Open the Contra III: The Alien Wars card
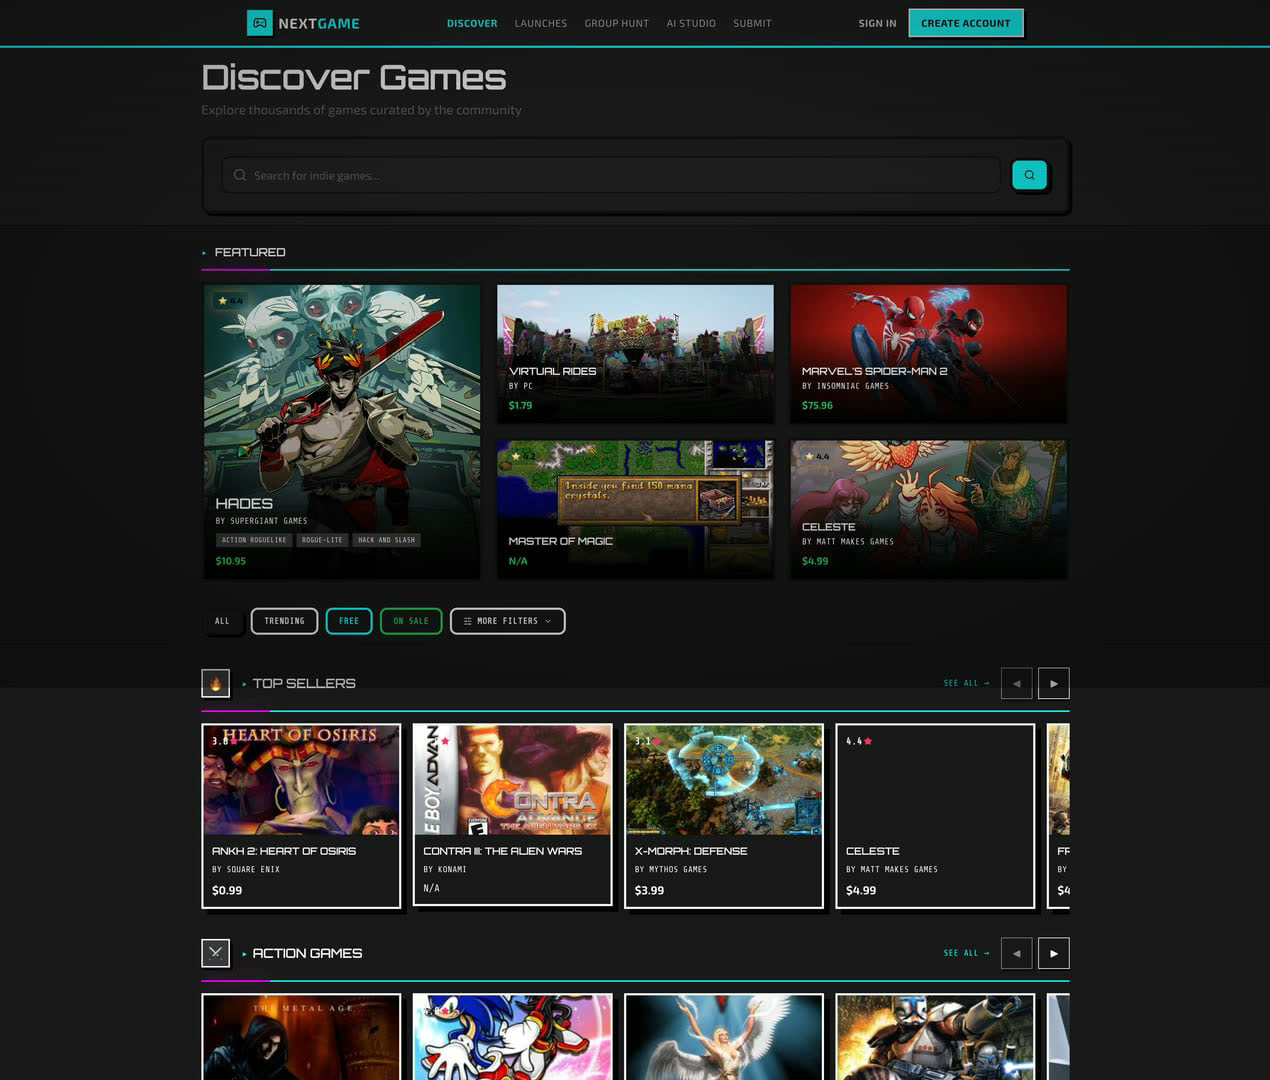 point(512,815)
